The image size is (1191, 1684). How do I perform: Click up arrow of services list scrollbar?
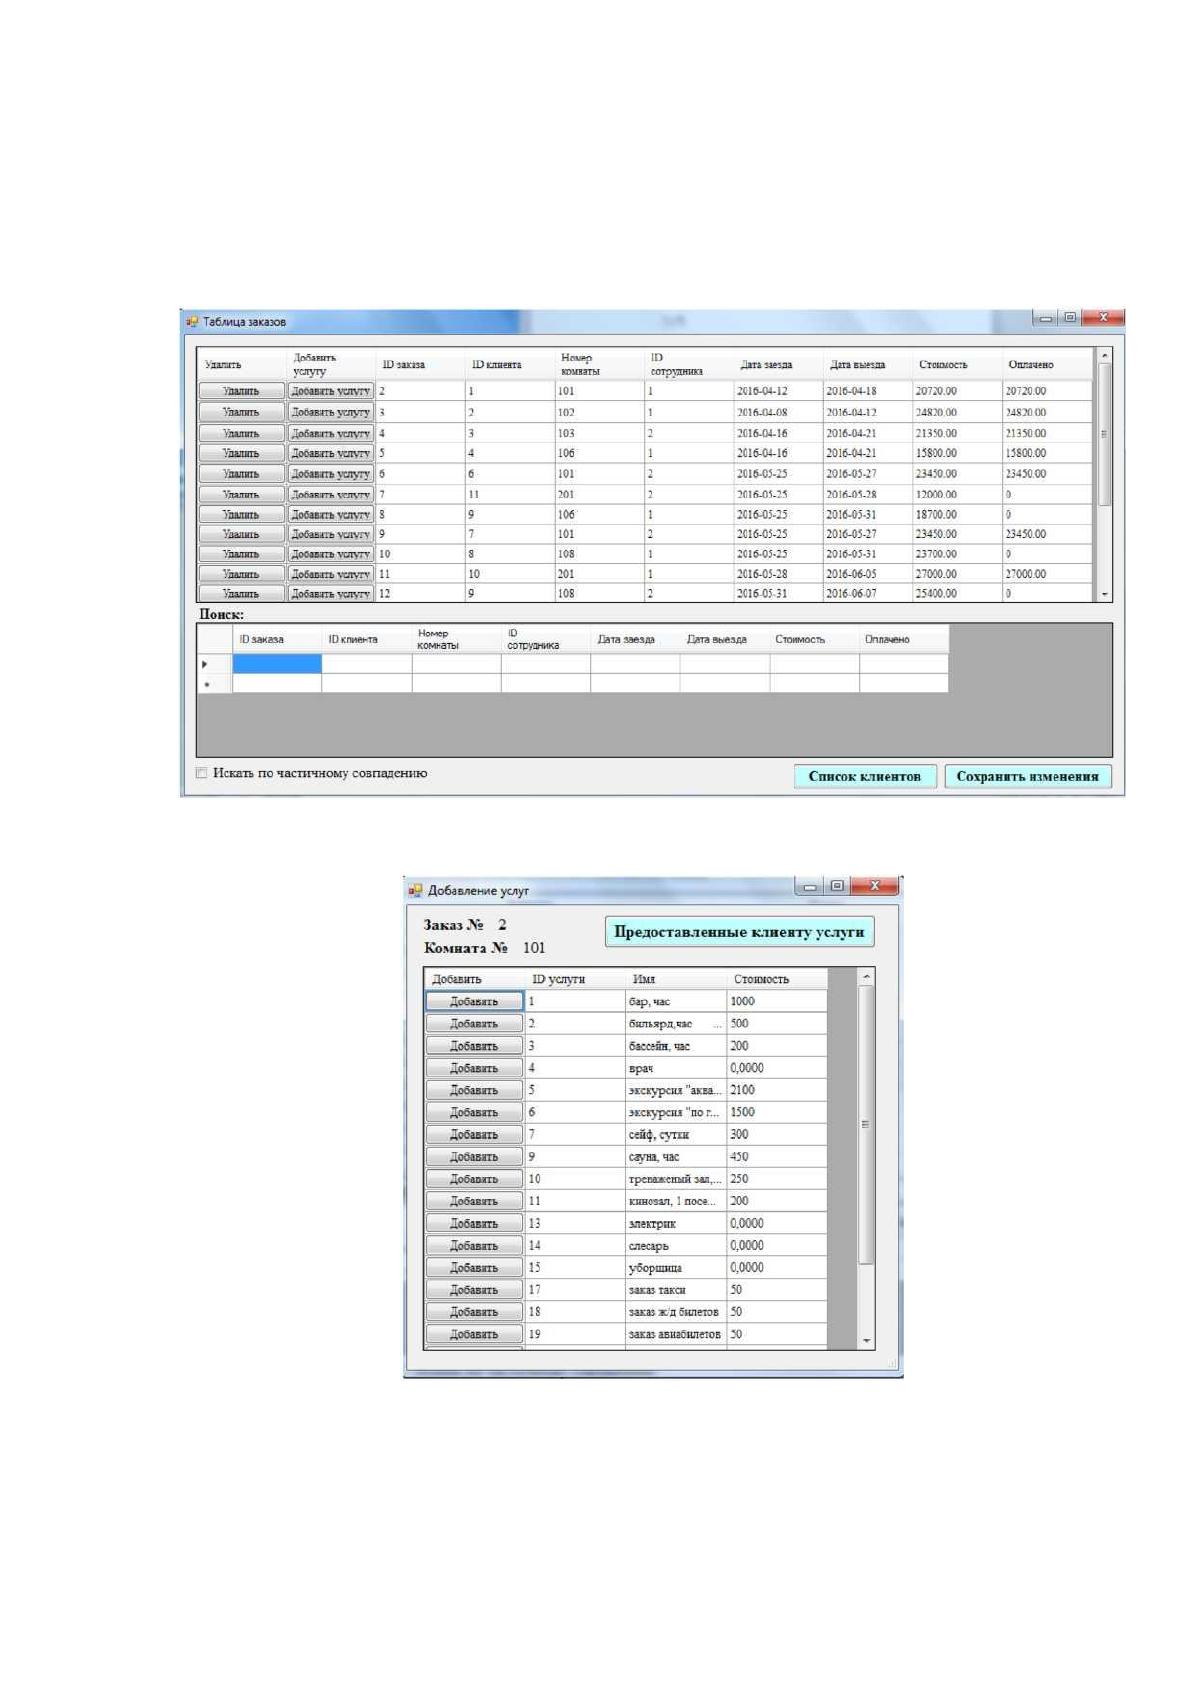866,976
